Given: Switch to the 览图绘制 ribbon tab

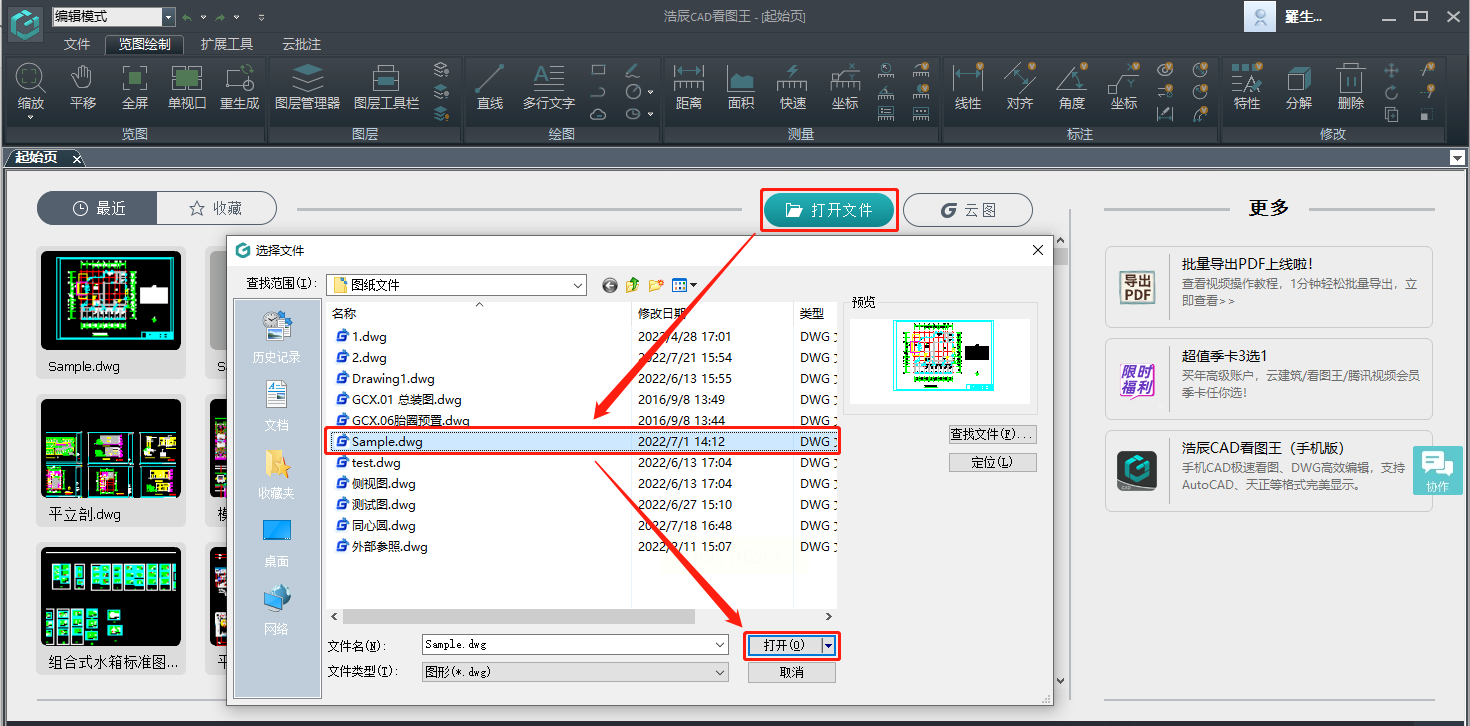Looking at the screenshot, I should coord(145,44).
